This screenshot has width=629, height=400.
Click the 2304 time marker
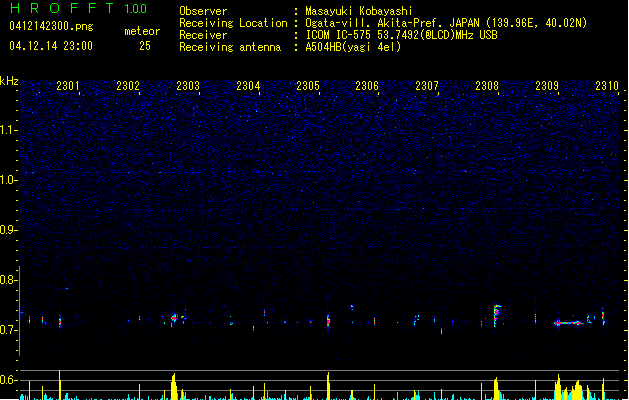coord(248,86)
